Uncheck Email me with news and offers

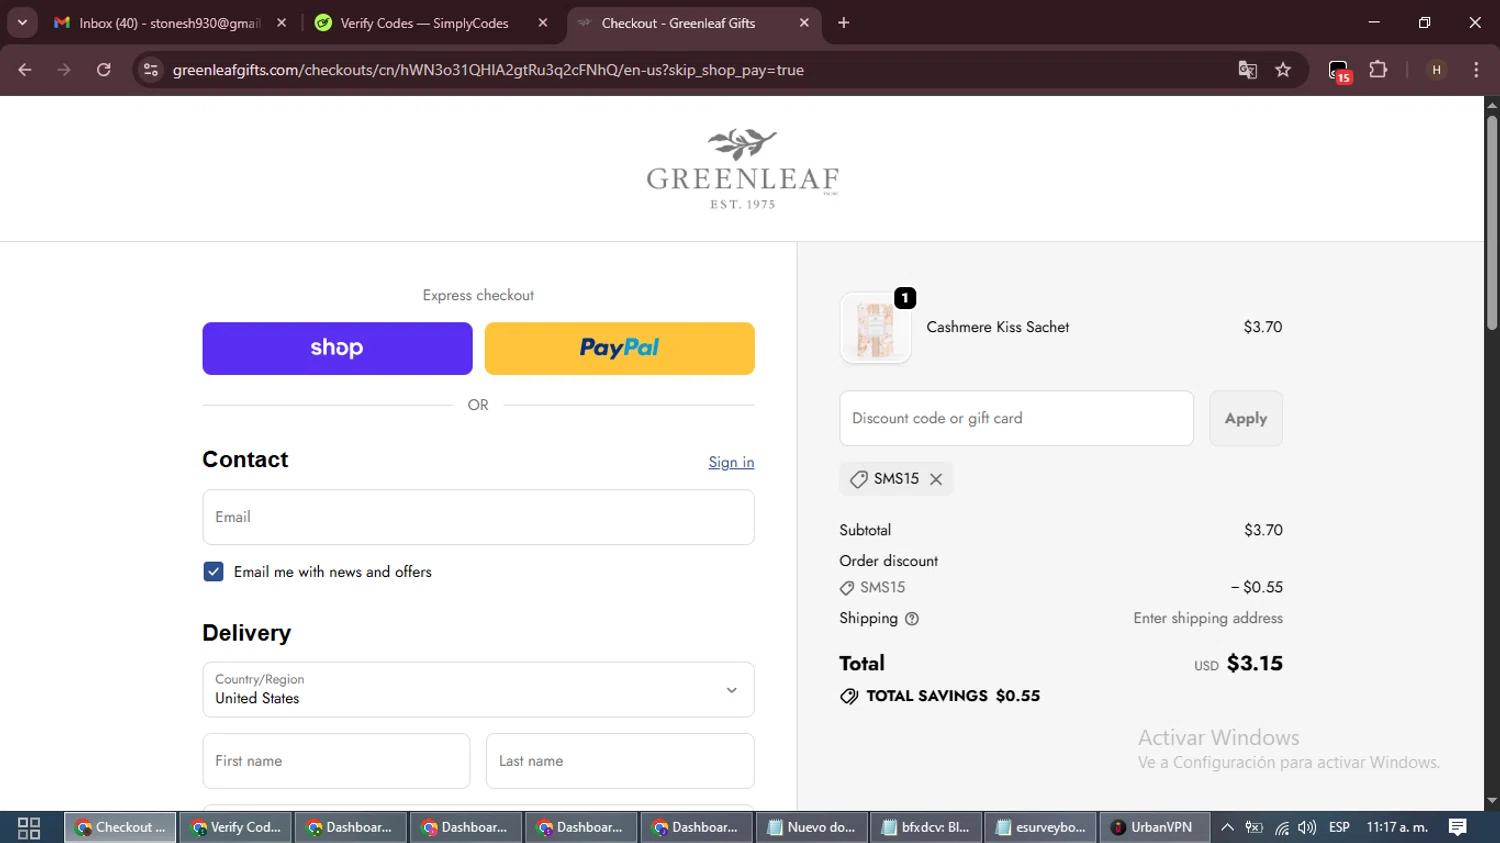[x=213, y=572]
